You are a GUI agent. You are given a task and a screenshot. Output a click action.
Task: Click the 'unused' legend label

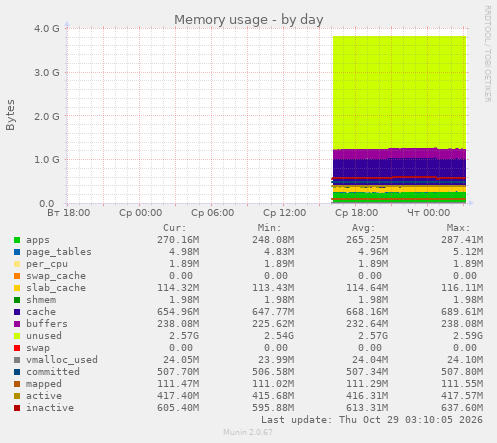[44, 336]
